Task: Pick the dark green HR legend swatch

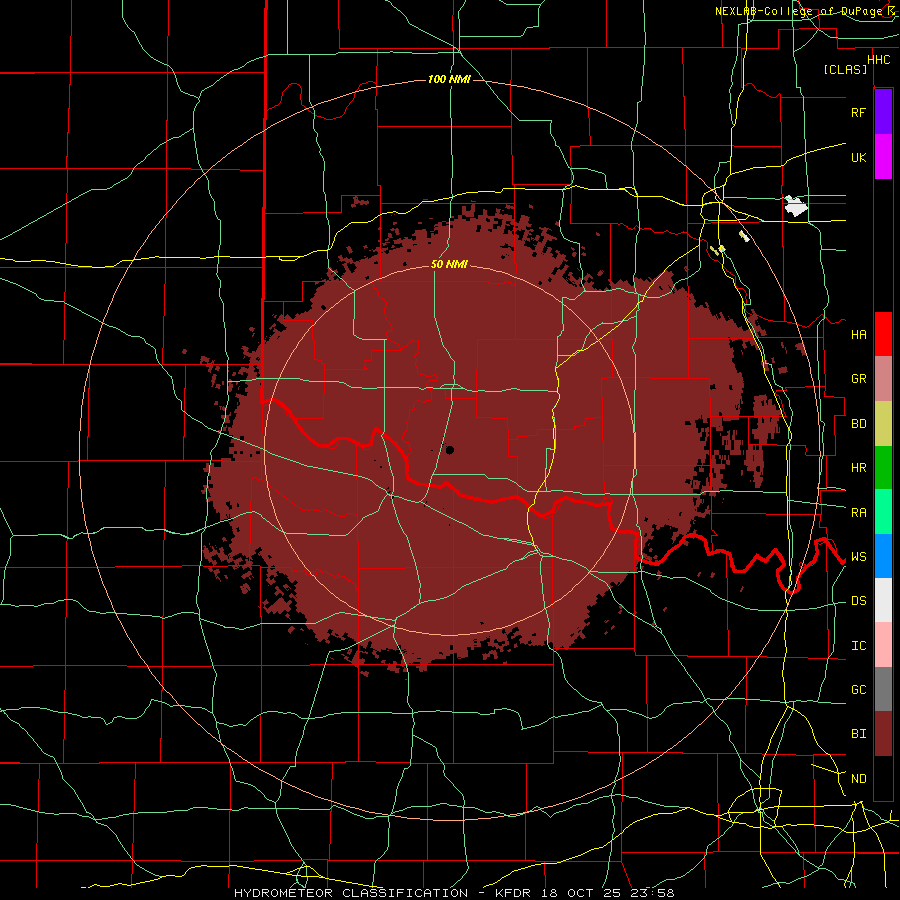Action: pyautogui.click(x=883, y=468)
